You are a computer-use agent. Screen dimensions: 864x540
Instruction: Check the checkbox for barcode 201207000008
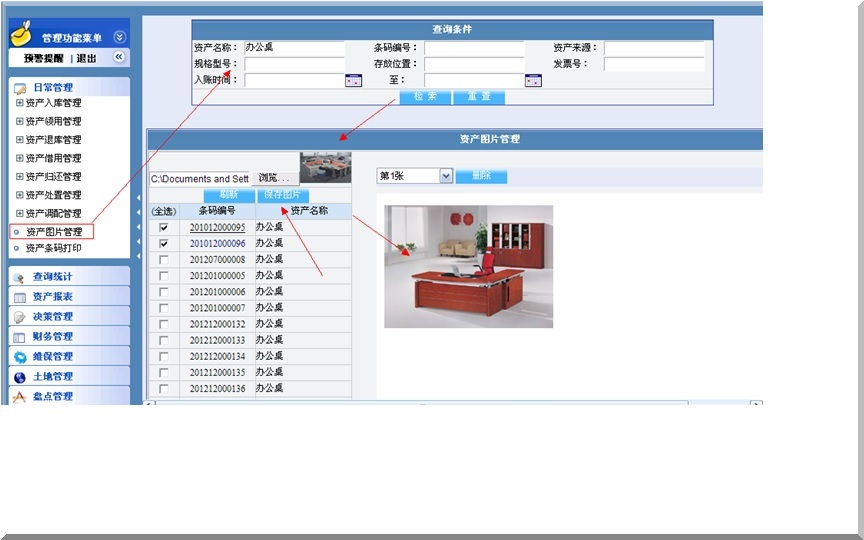coord(163,260)
